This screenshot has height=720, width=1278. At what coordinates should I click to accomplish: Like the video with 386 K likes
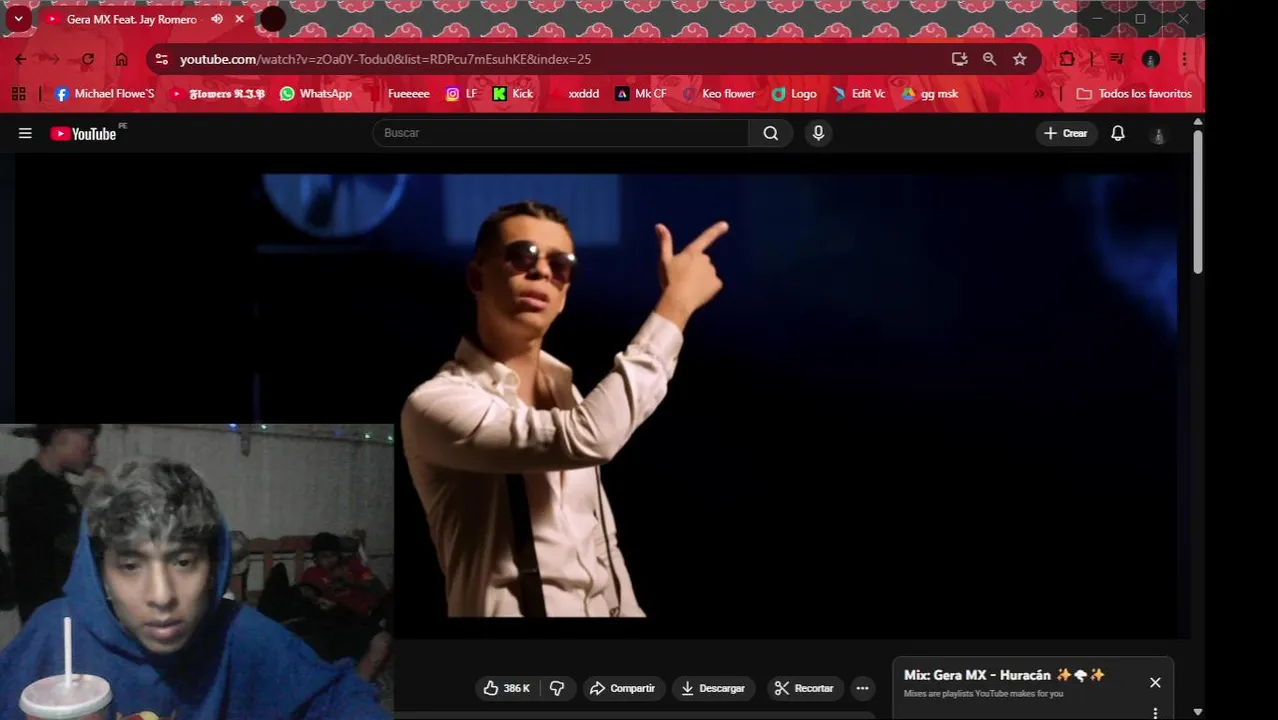(507, 688)
